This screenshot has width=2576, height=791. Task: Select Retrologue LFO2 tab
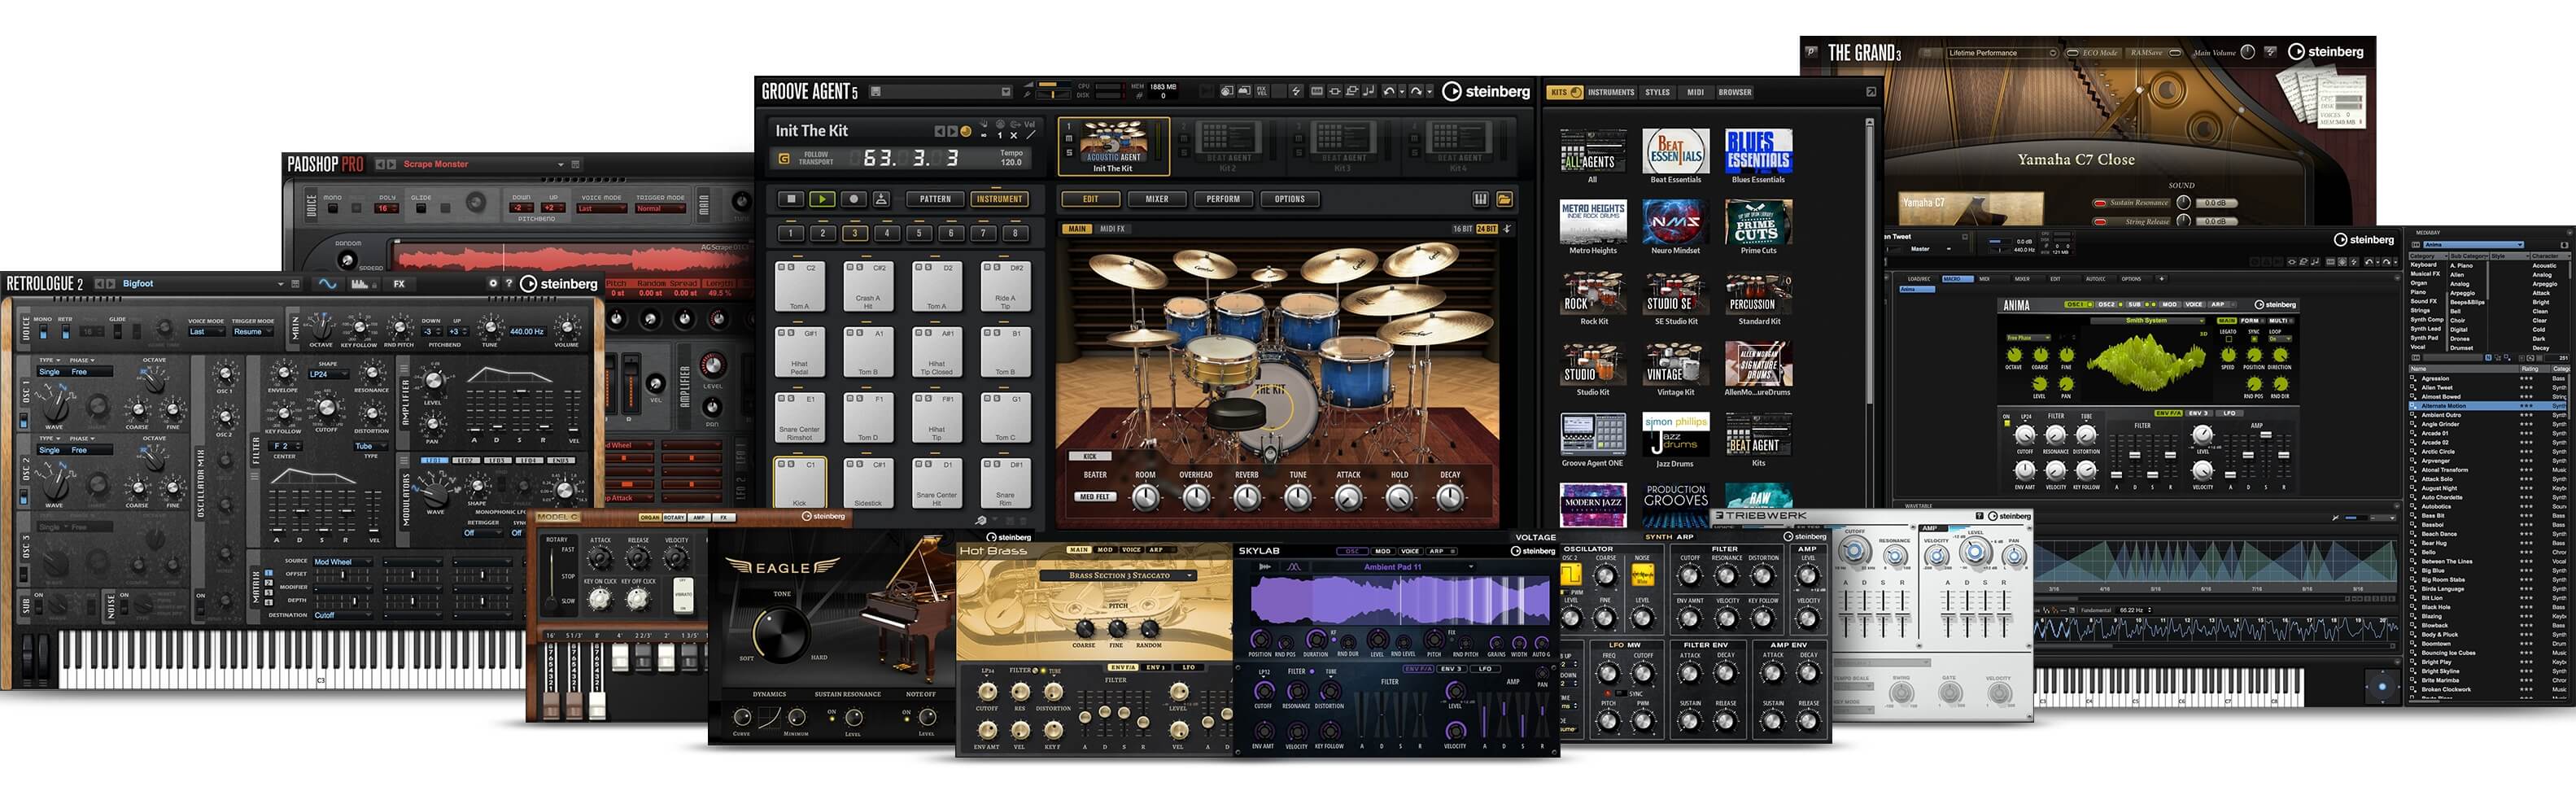pos(467,461)
